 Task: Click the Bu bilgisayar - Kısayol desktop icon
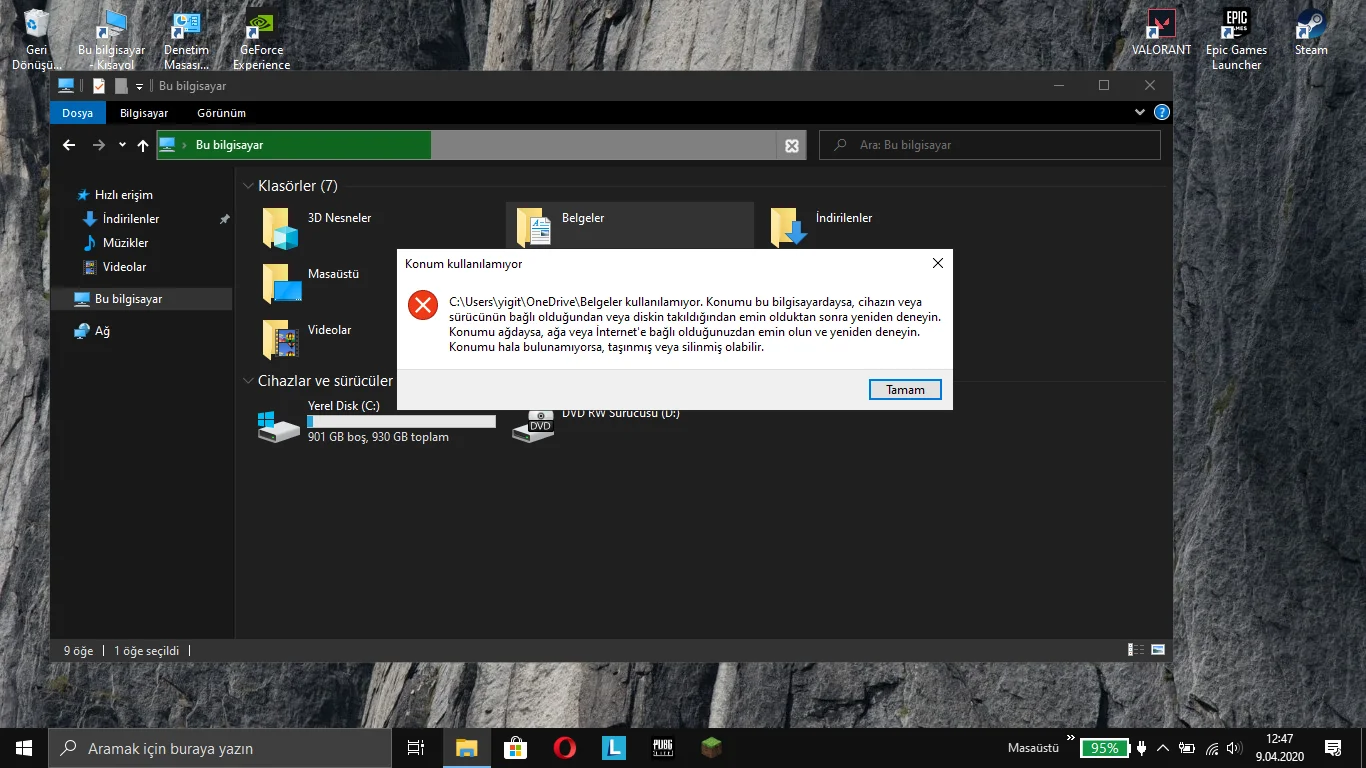pyautogui.click(x=111, y=40)
